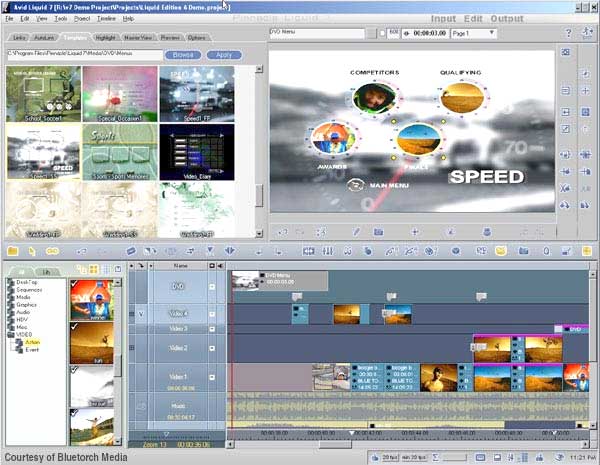Expand the Video 2 track plus box
The height and width of the screenshot is (465, 600).
click(x=132, y=348)
